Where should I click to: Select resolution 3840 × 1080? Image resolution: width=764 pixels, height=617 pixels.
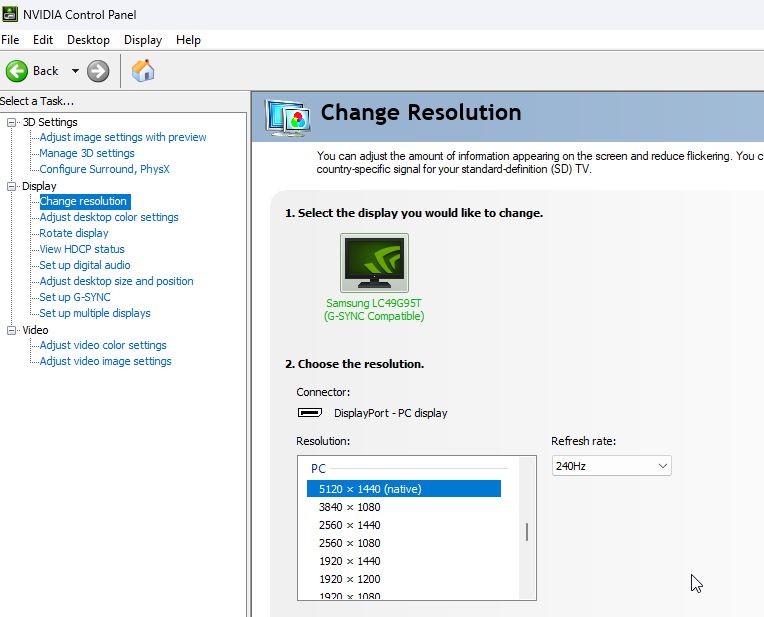349,507
